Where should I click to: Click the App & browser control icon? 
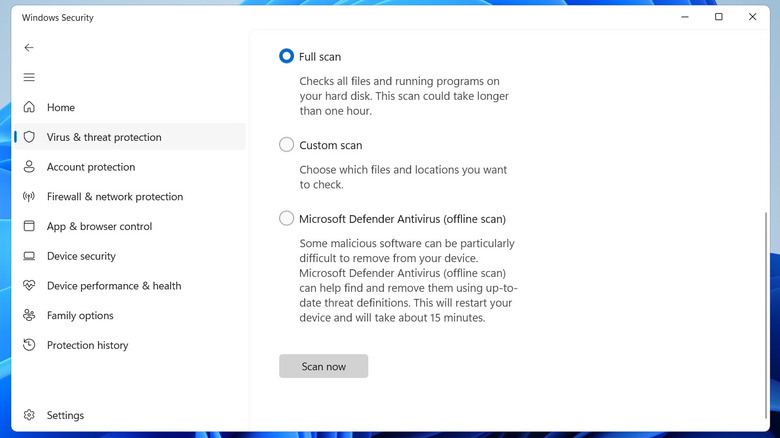(29, 226)
